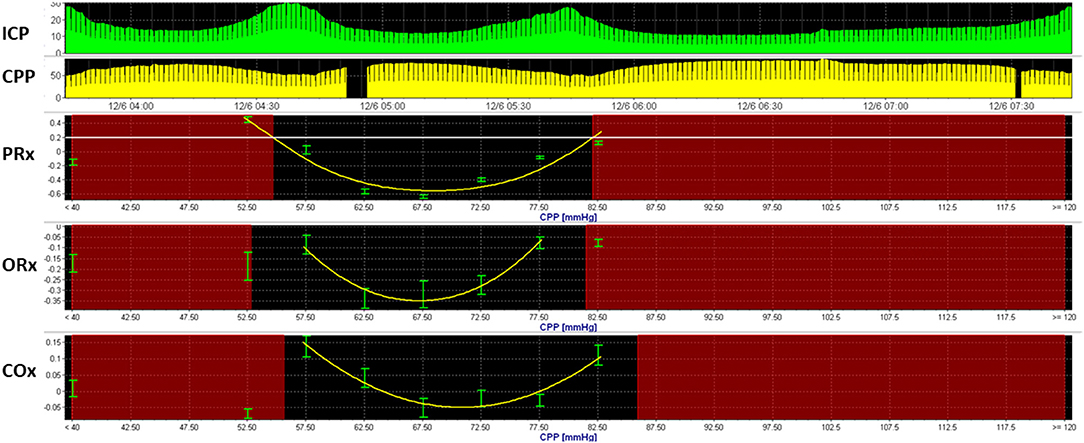
Task: Click the 82.50 tick label on PRx axis
Action: 597,207
